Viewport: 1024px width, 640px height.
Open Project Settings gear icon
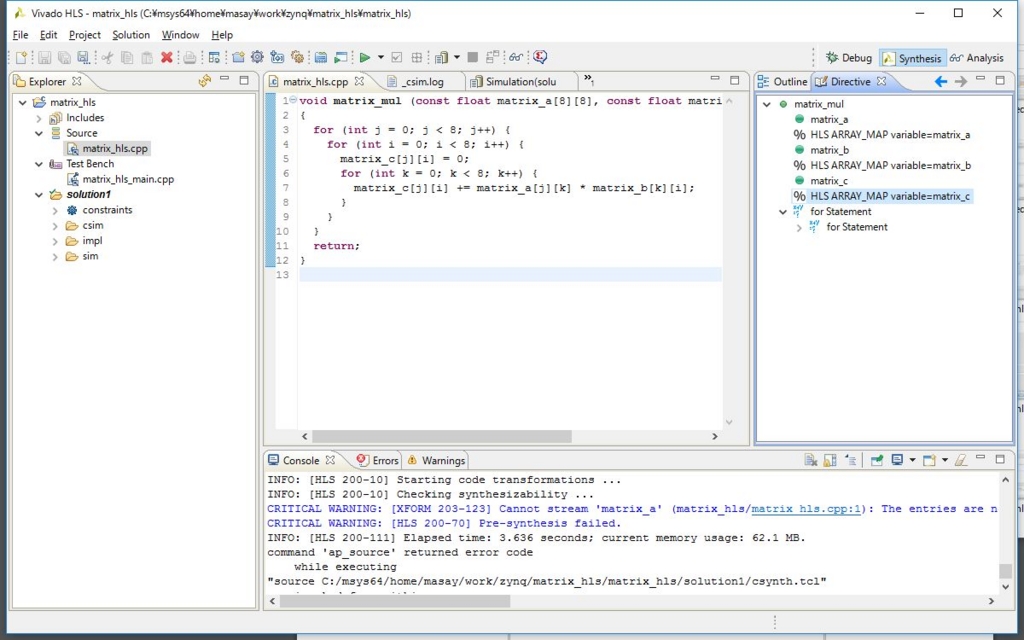tap(257, 57)
